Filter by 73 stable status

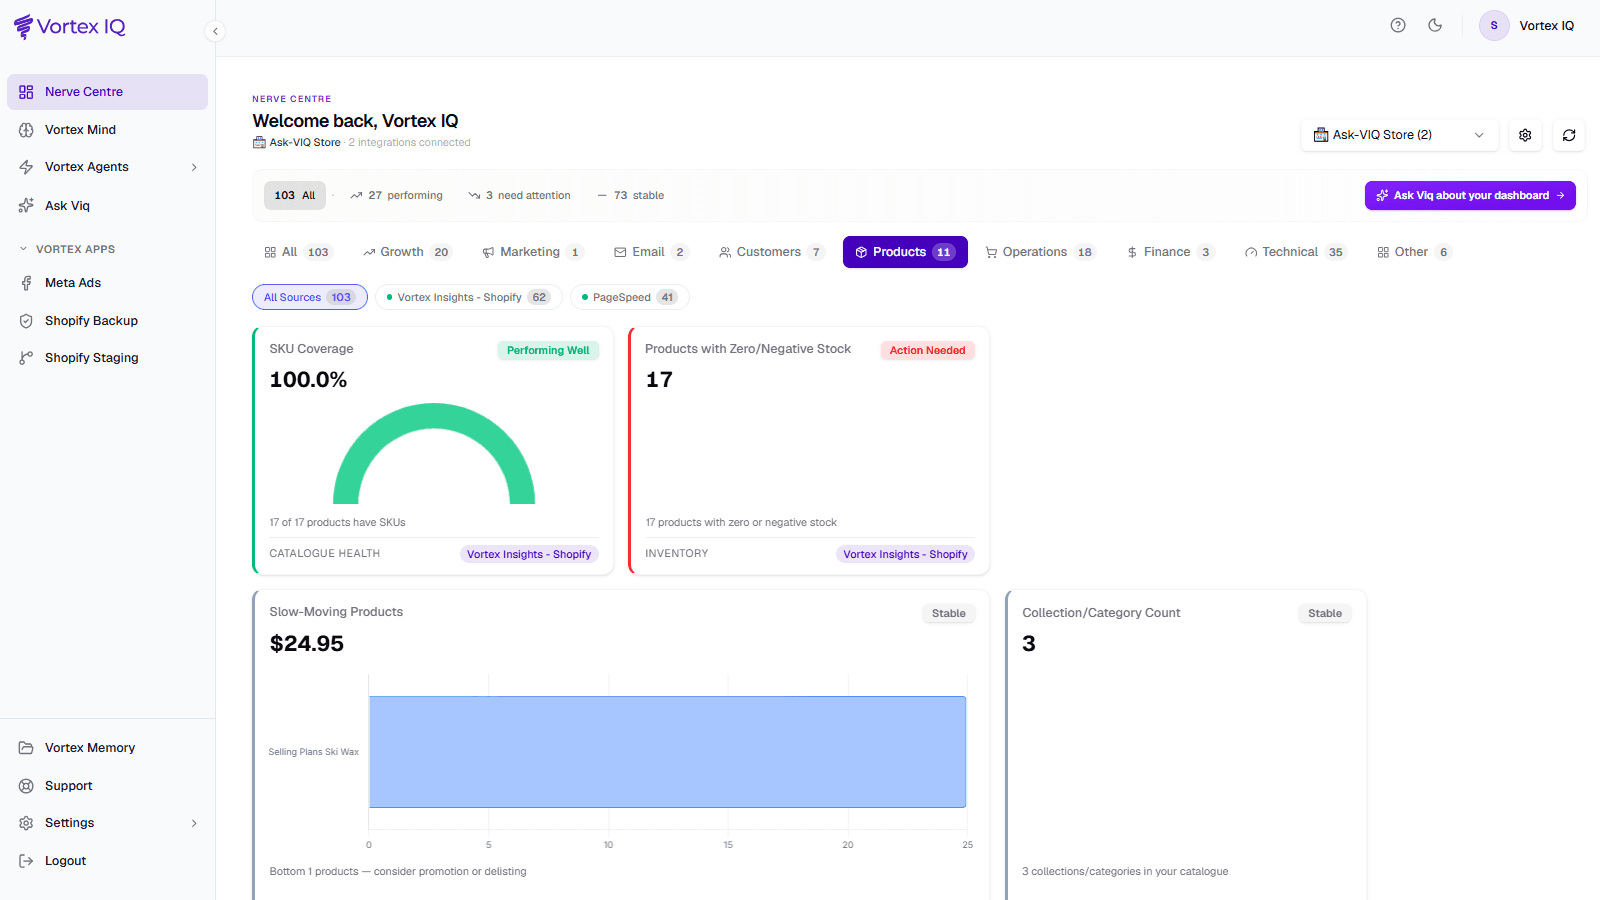point(631,196)
